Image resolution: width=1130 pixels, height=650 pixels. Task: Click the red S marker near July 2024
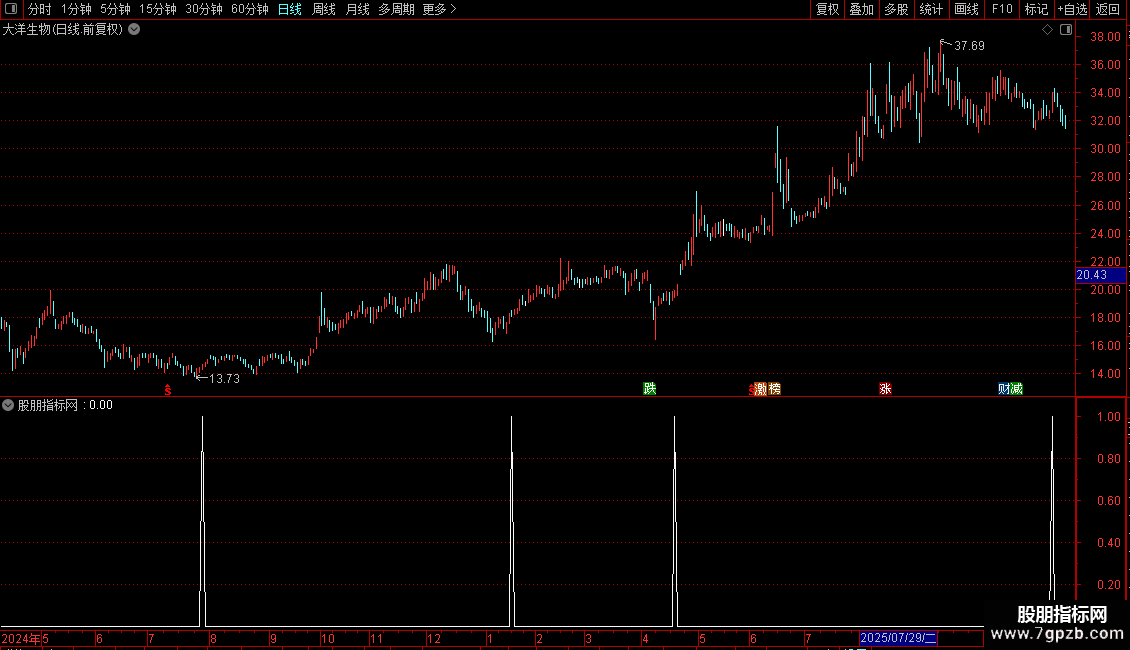168,390
